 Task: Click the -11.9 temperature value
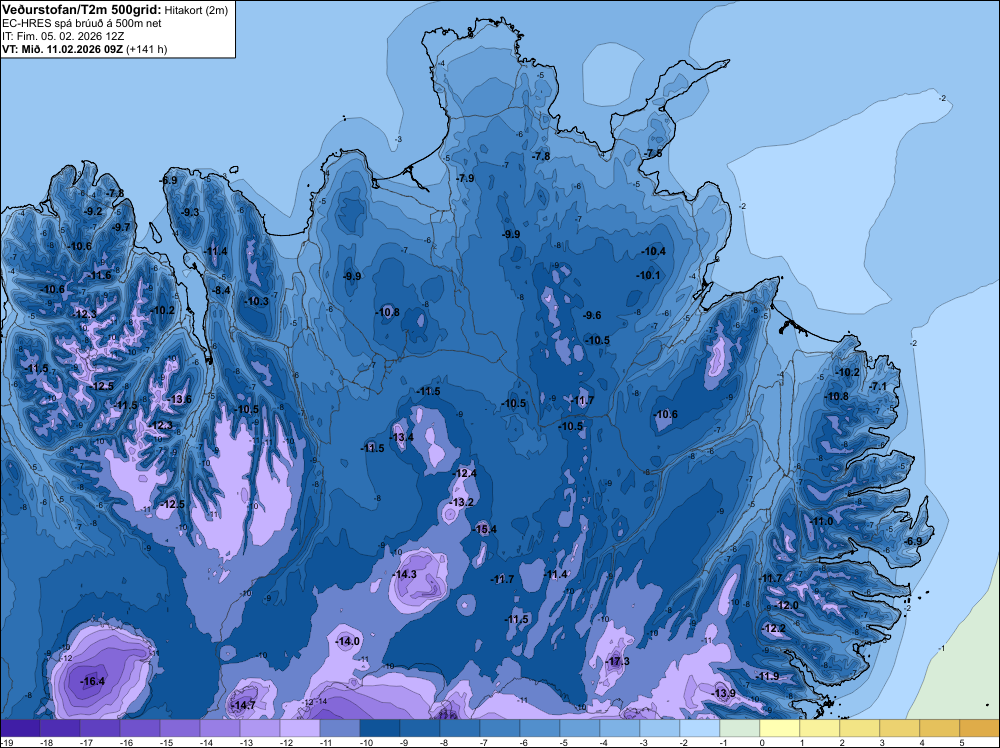click(767, 676)
